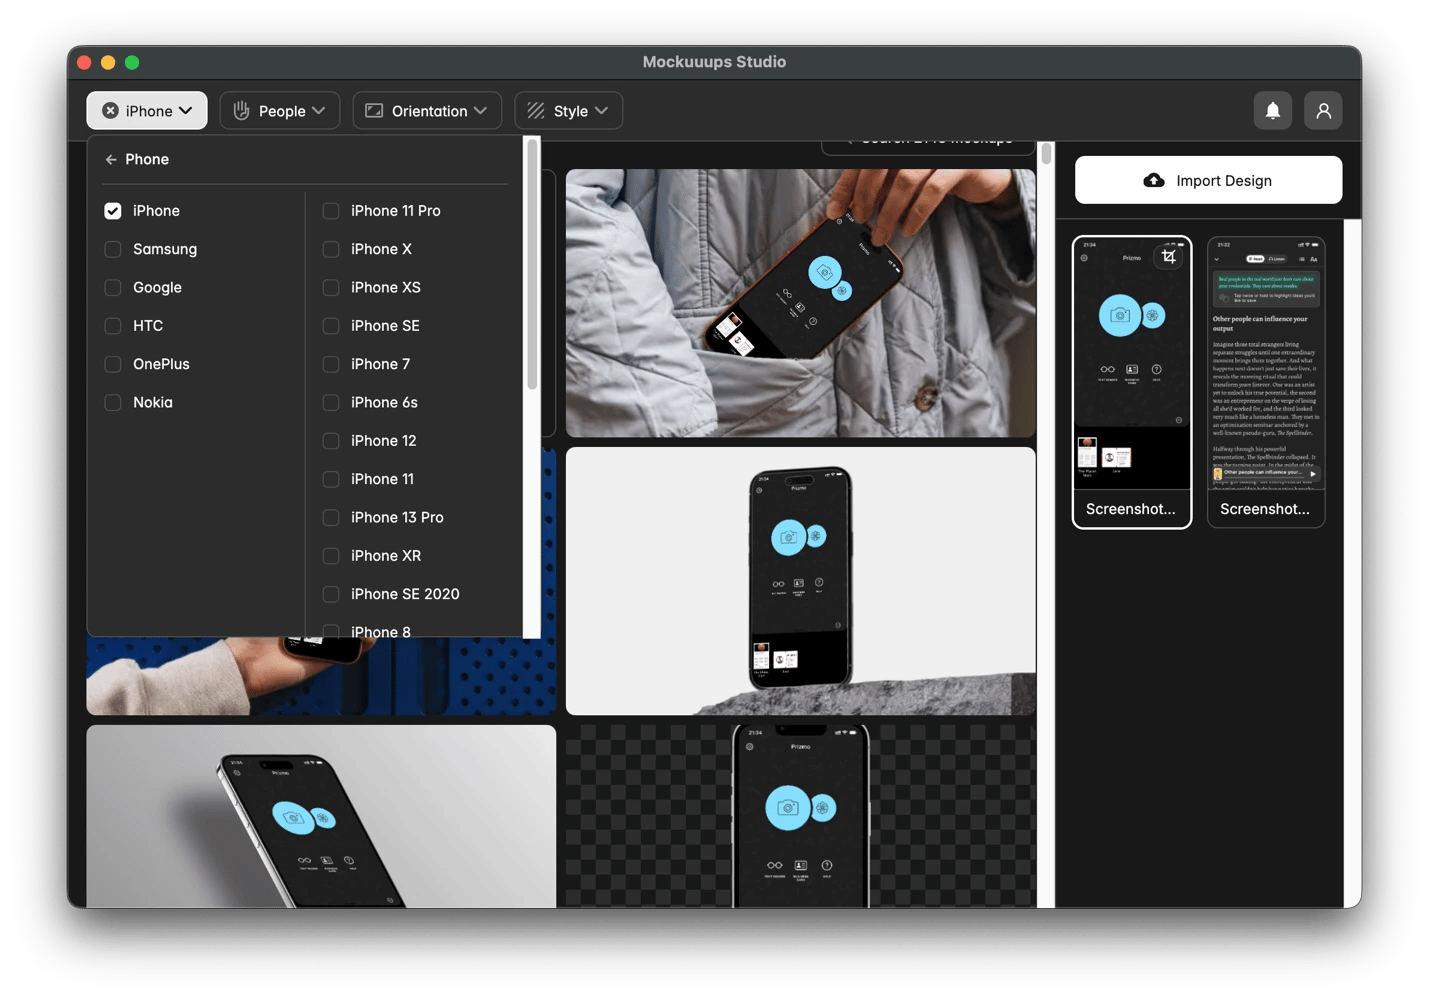This screenshot has width=1429, height=997.
Task: Clear the iPhone filter via the x icon
Action: click(111, 111)
